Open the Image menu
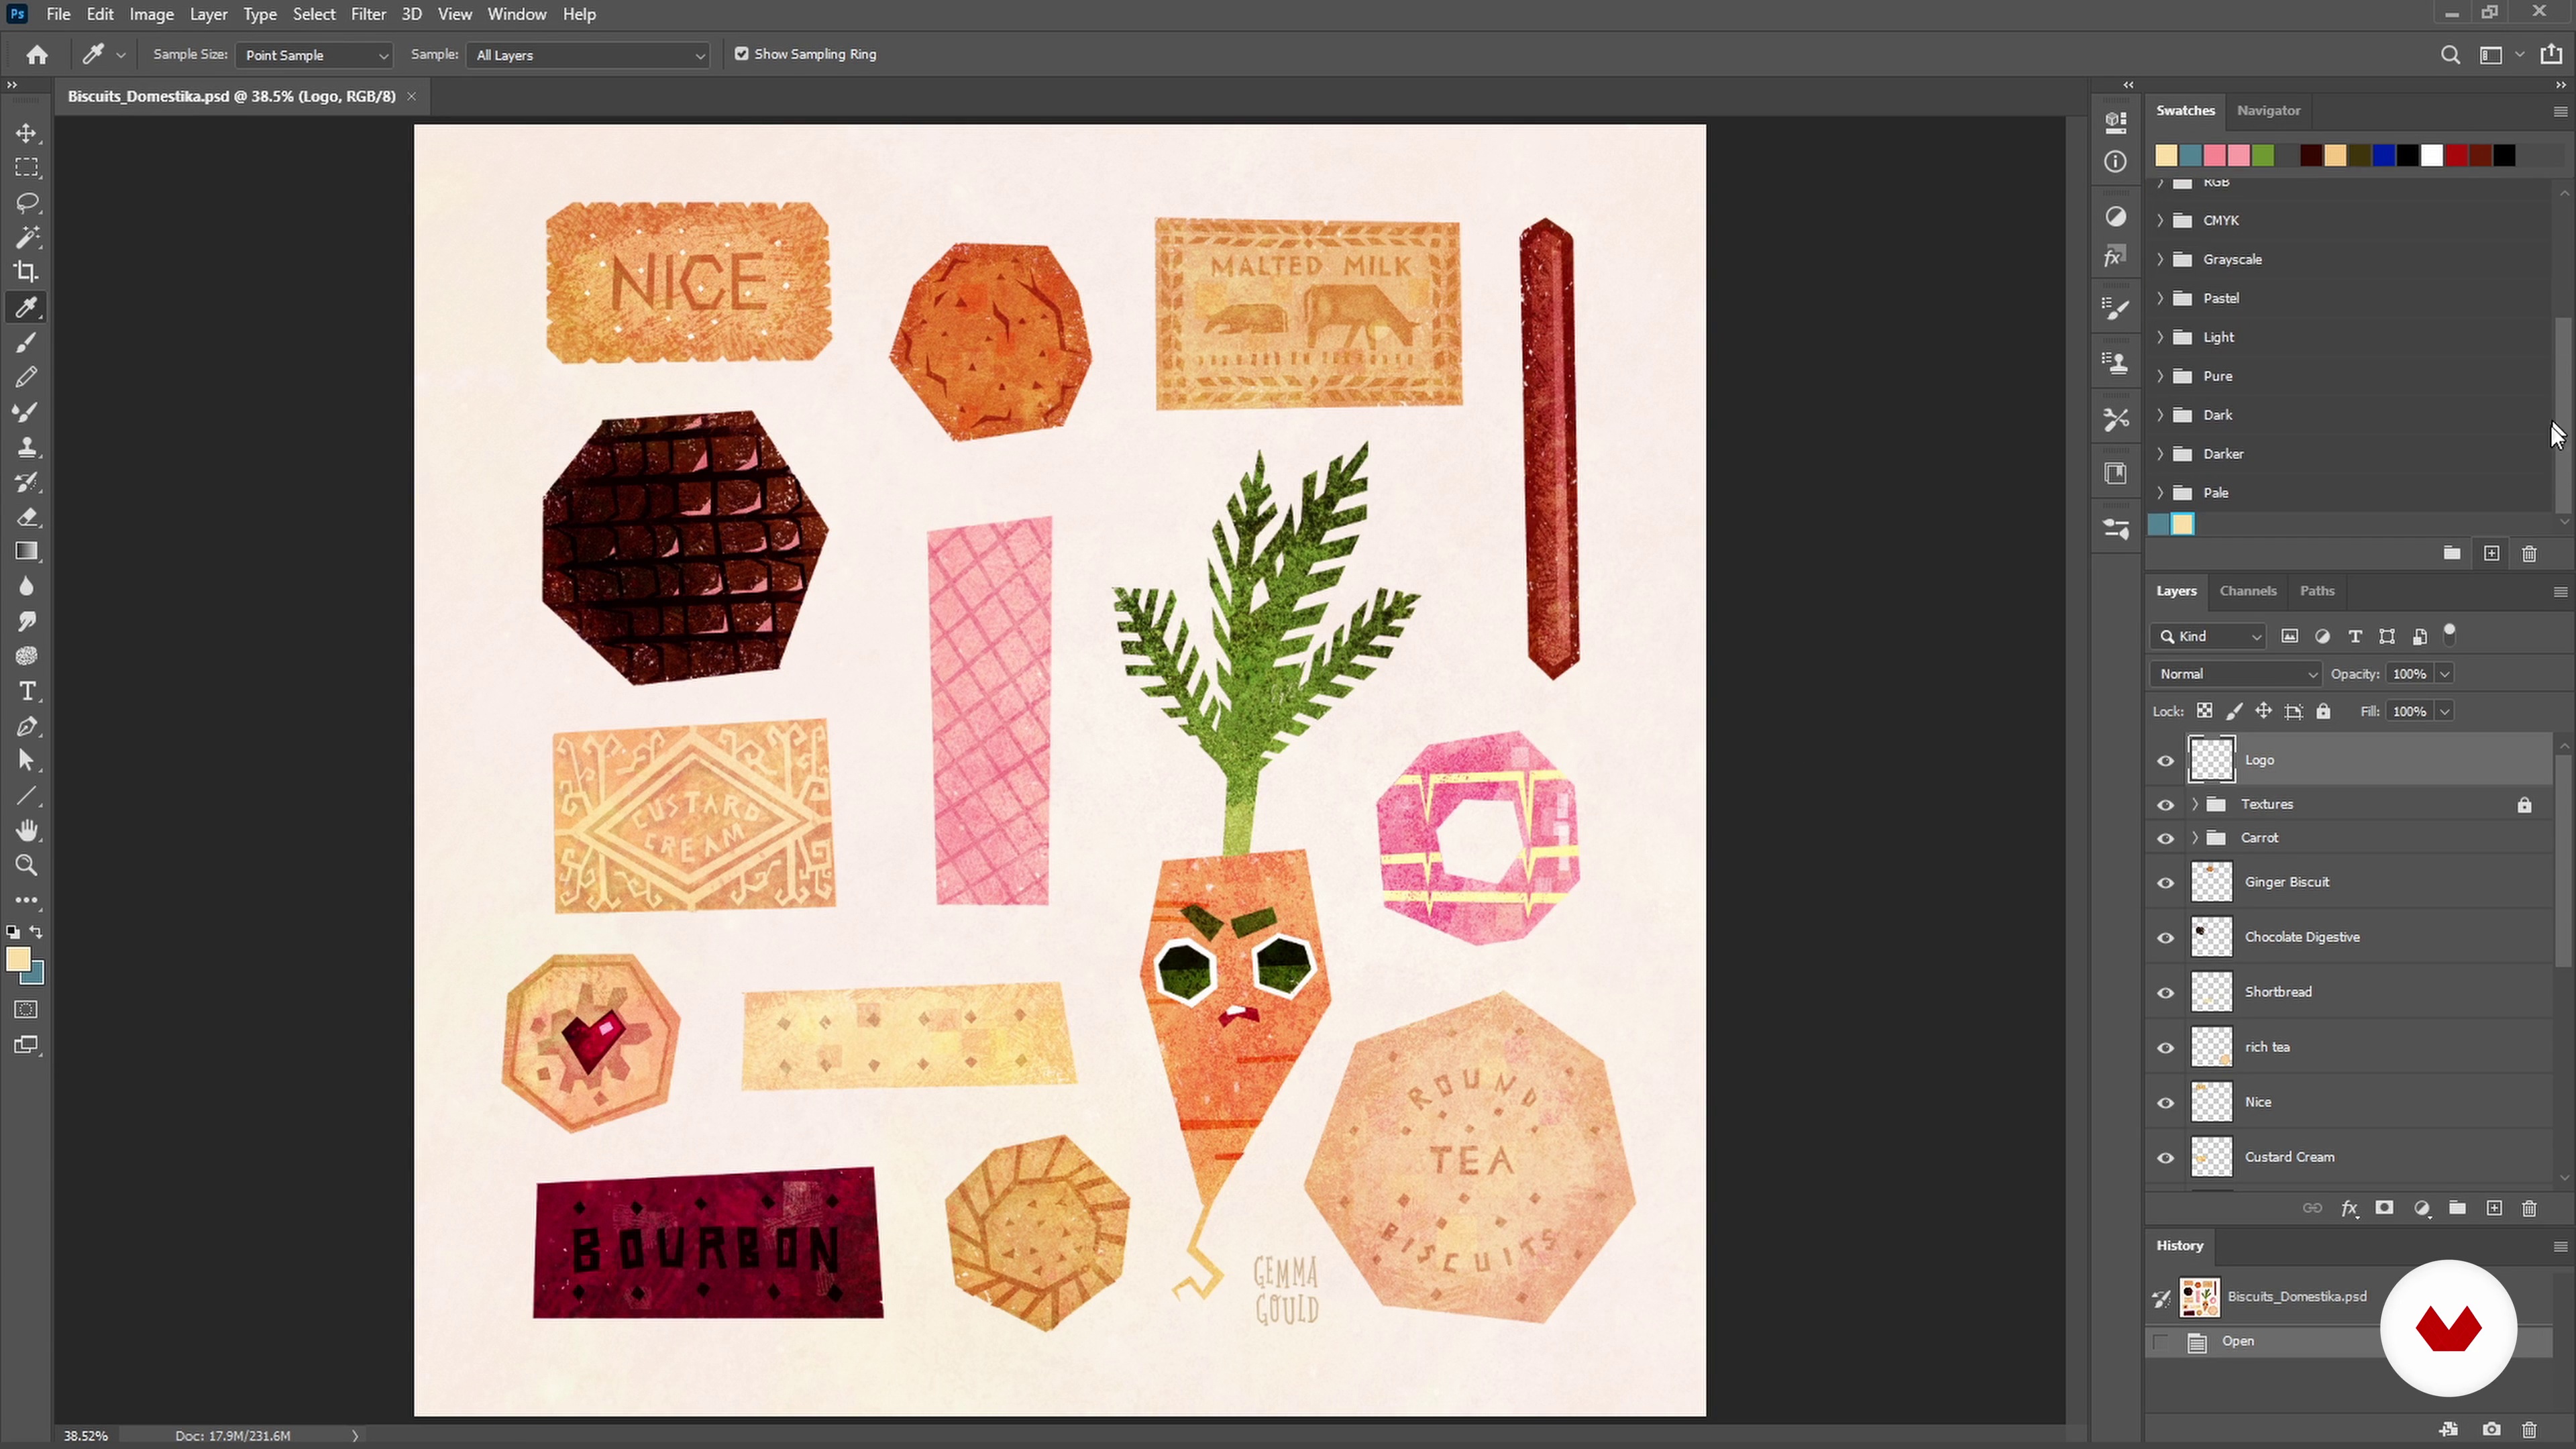 [152, 14]
